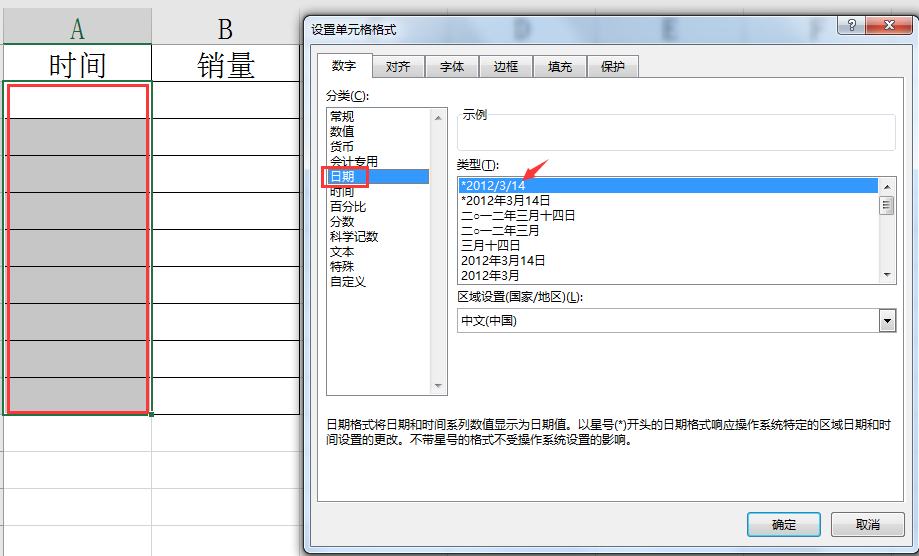Click the 时间 header cell

click(x=77, y=63)
